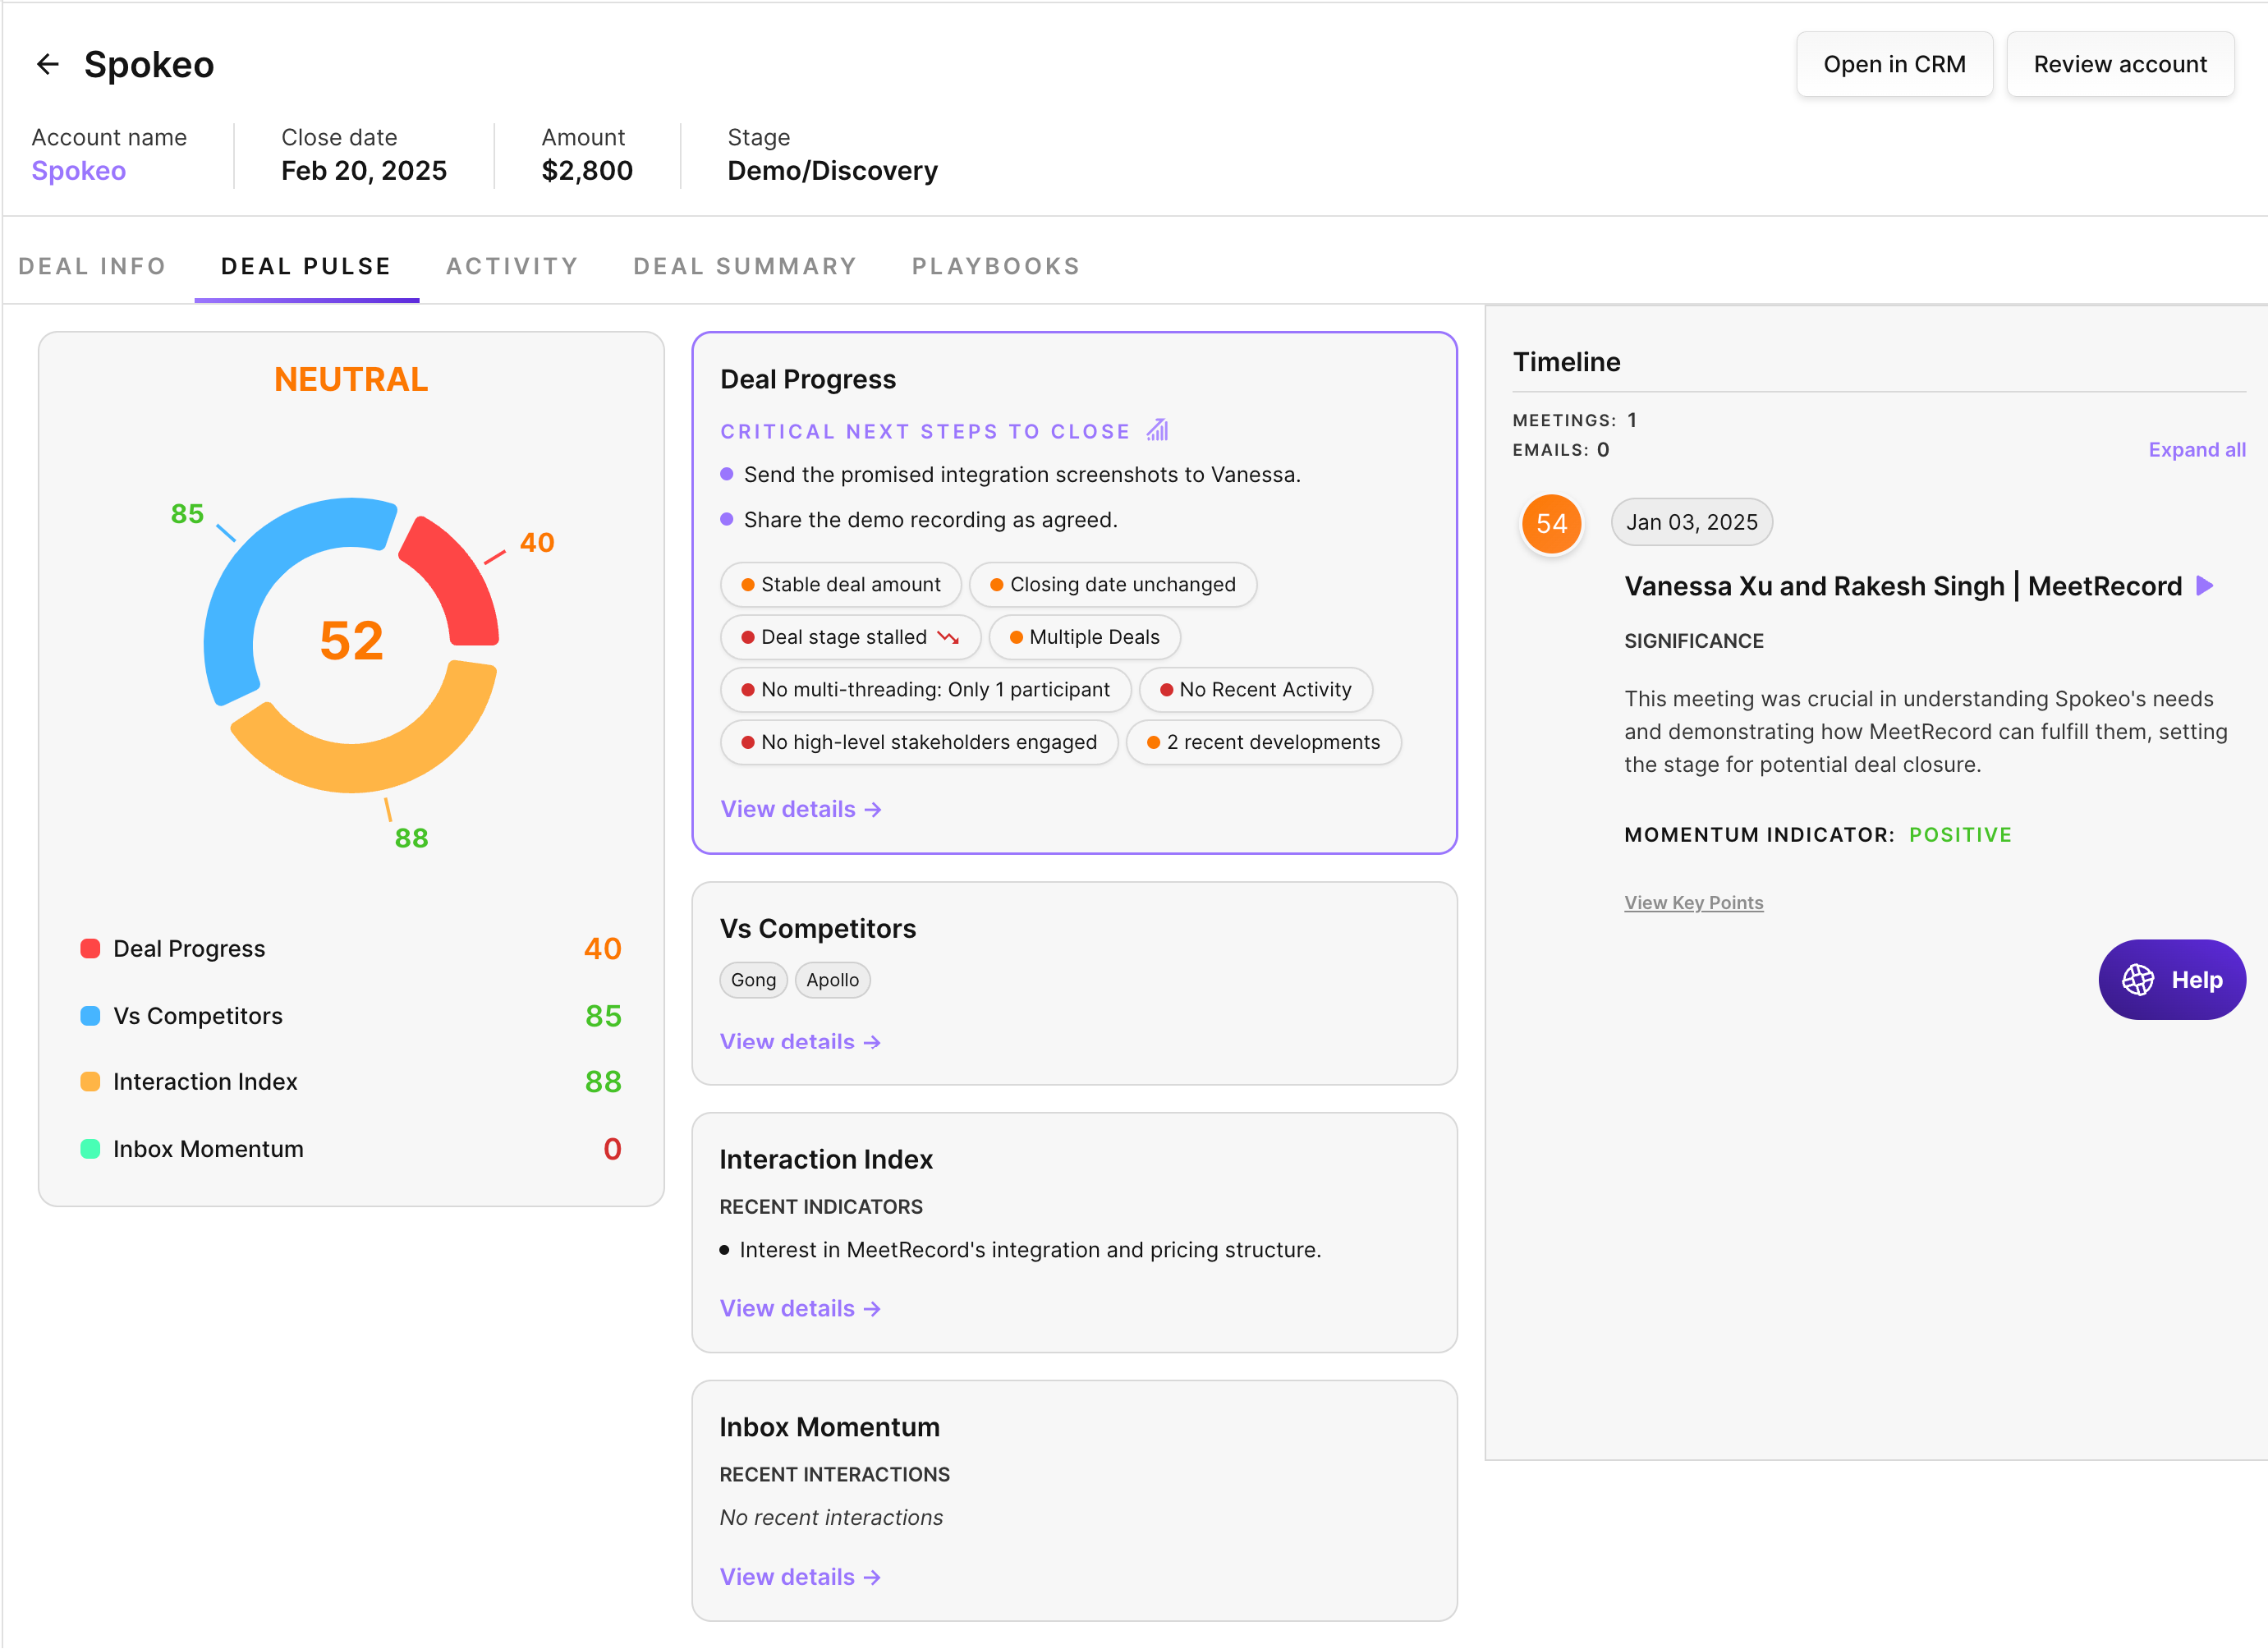Switch to the Deal Summary tab

click(x=745, y=266)
